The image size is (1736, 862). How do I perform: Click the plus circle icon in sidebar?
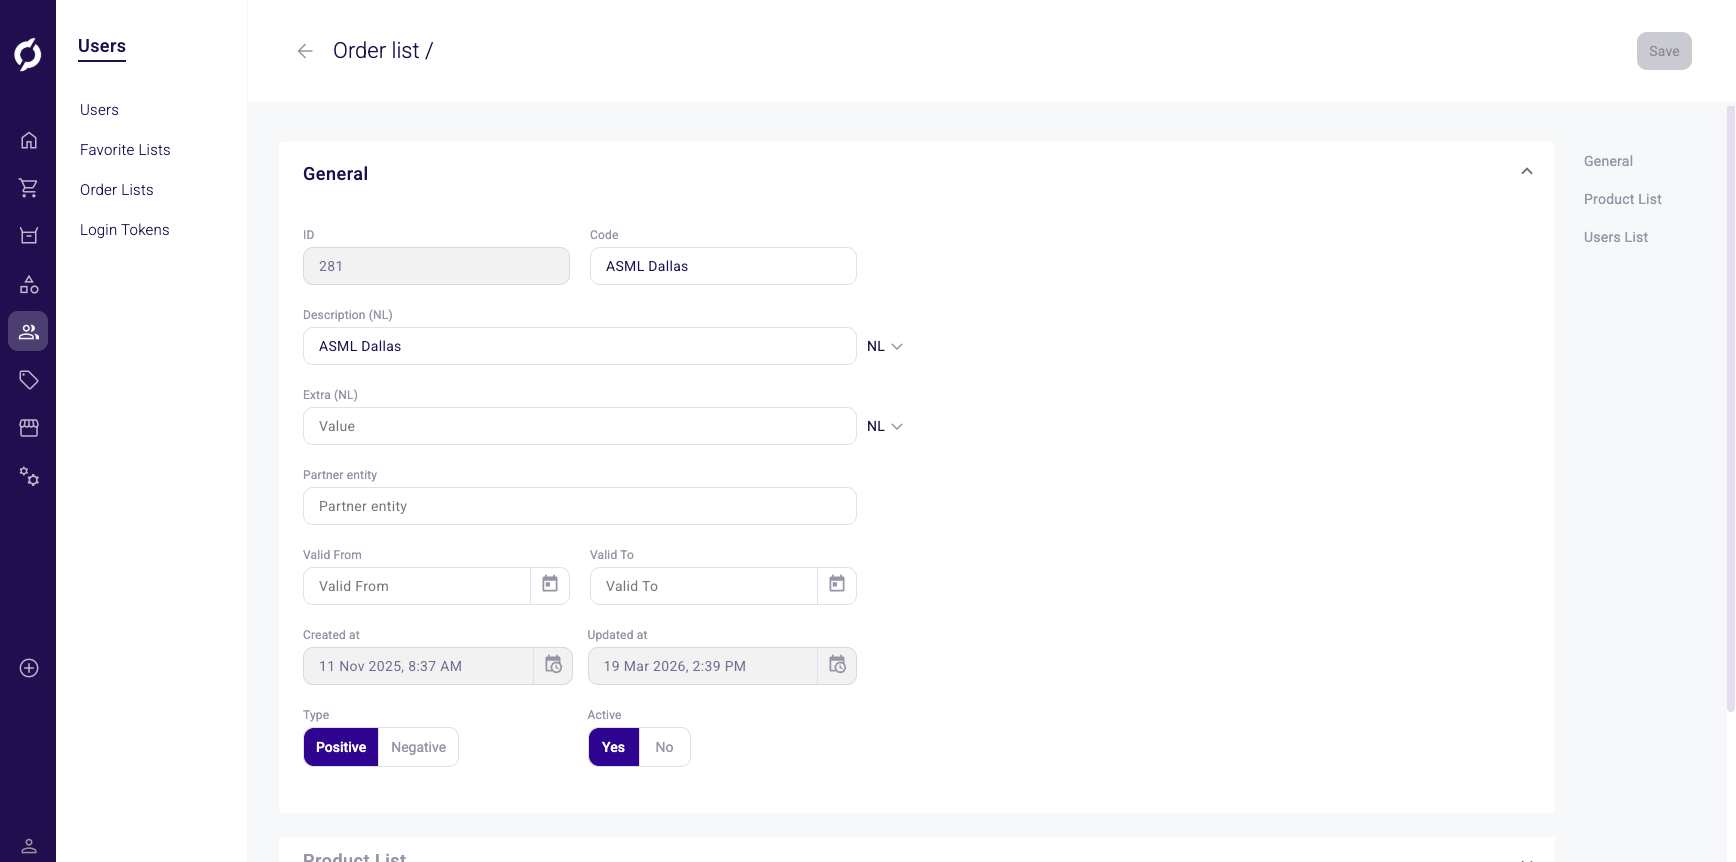coord(29,668)
